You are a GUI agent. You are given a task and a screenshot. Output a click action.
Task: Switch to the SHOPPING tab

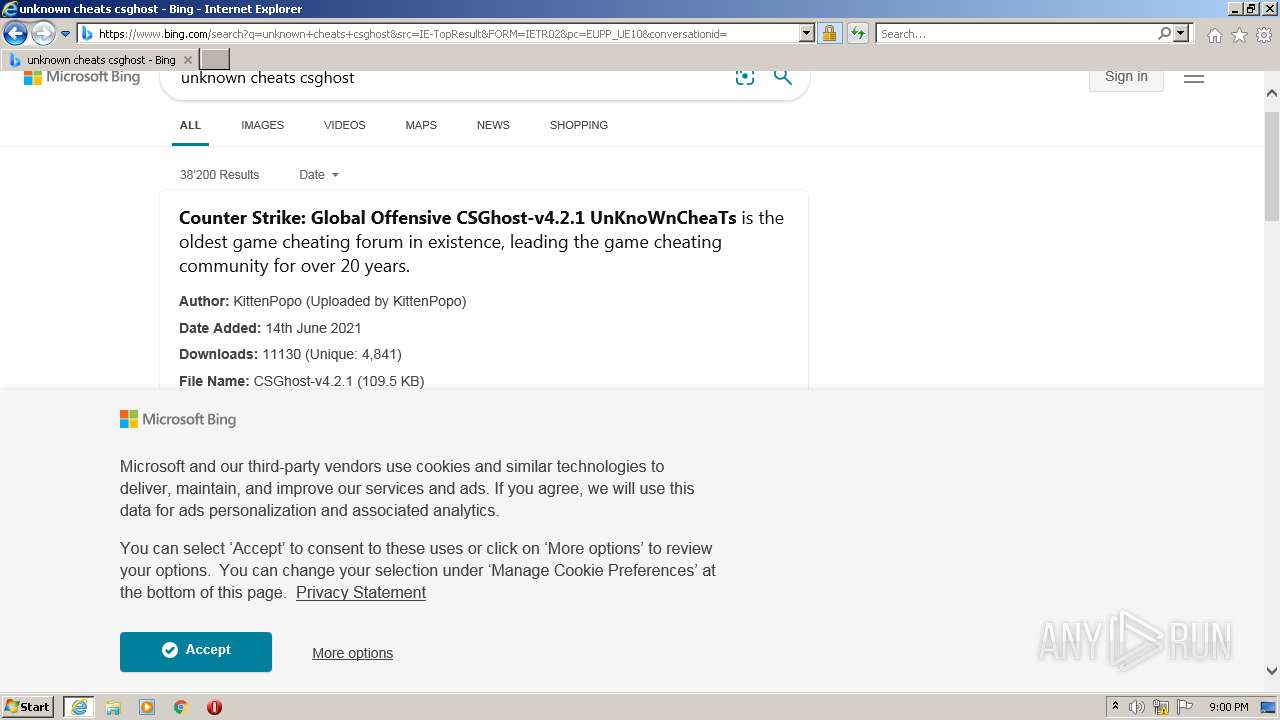[578, 125]
